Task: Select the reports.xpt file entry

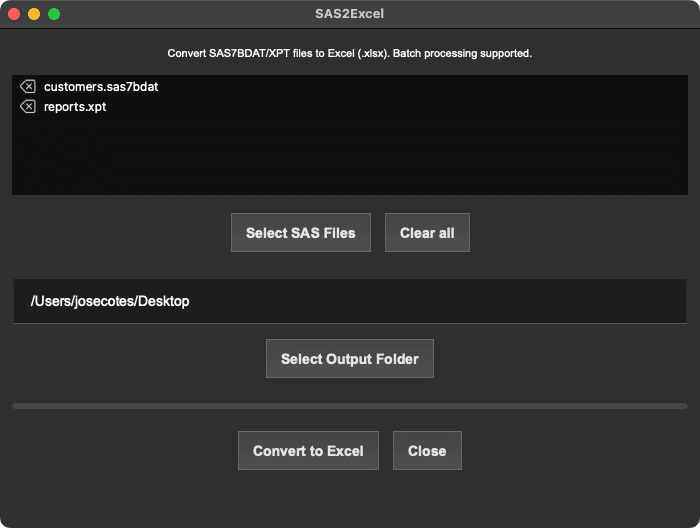Action: click(75, 106)
